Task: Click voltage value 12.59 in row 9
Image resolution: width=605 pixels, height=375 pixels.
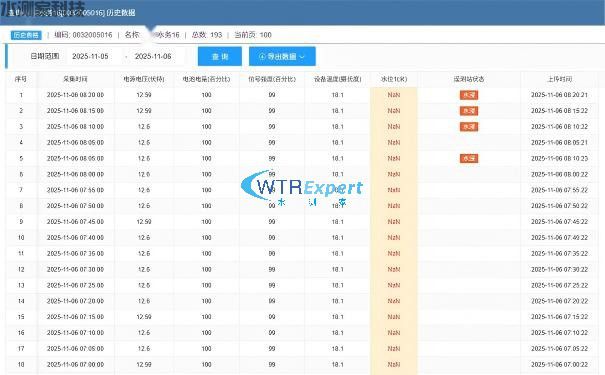Action: (x=144, y=222)
